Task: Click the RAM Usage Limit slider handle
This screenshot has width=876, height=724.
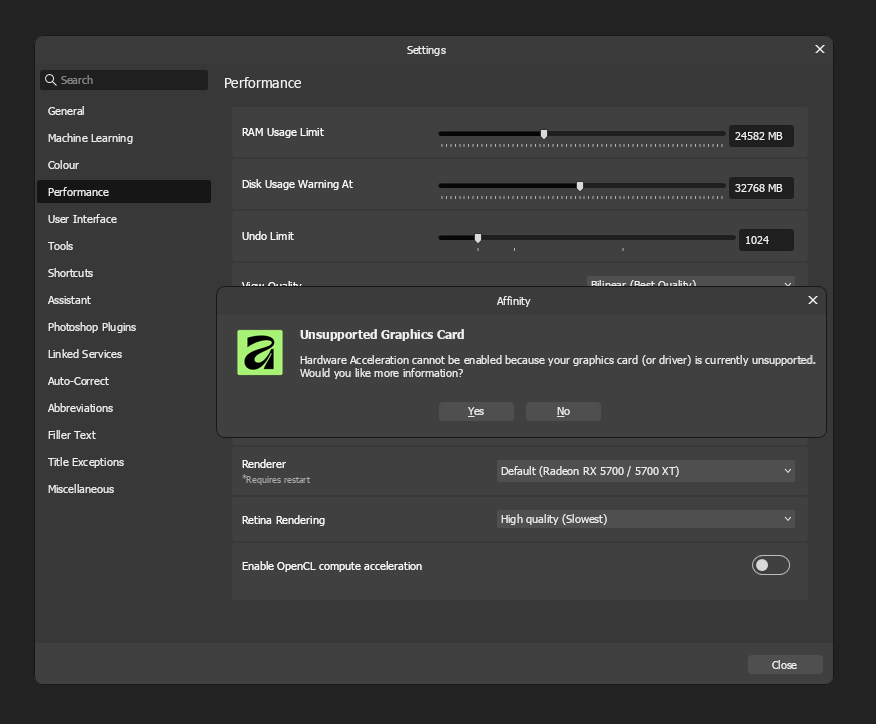Action: (544, 133)
